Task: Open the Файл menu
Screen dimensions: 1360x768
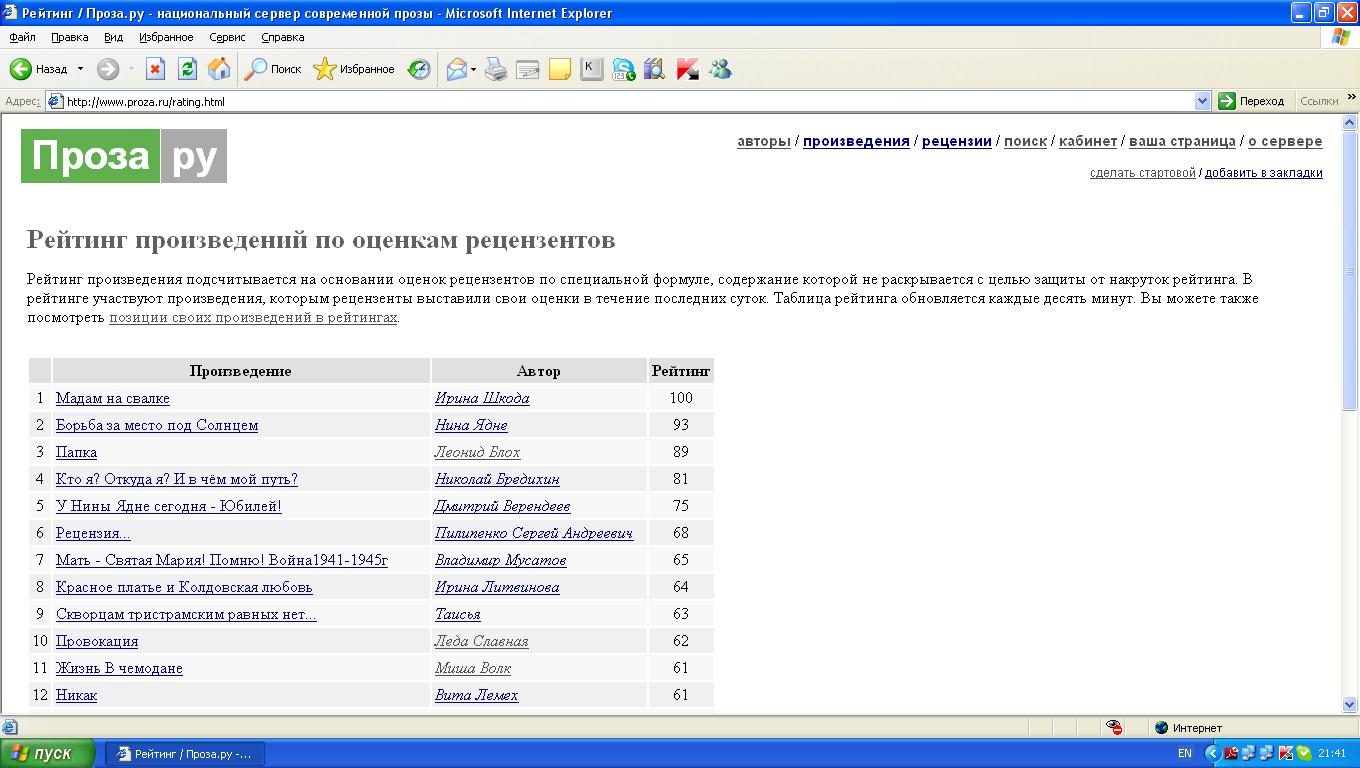Action: 22,37
